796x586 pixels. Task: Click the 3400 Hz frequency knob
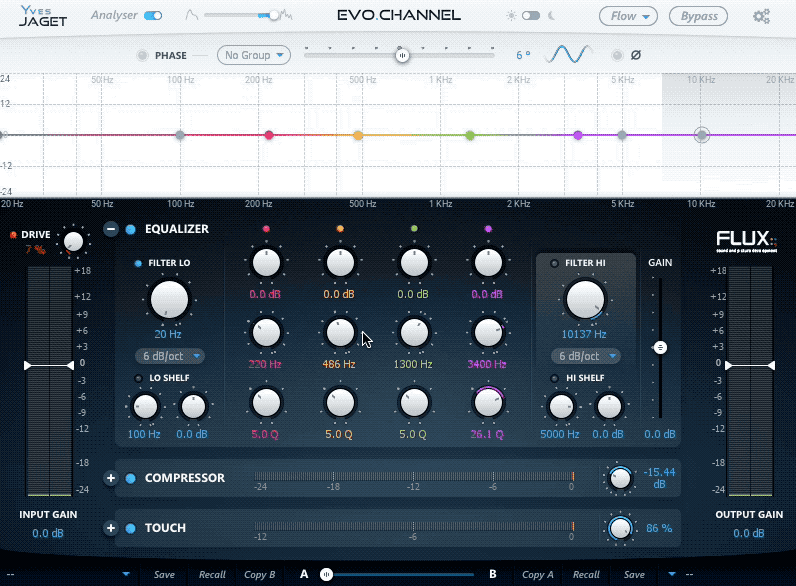pos(488,333)
